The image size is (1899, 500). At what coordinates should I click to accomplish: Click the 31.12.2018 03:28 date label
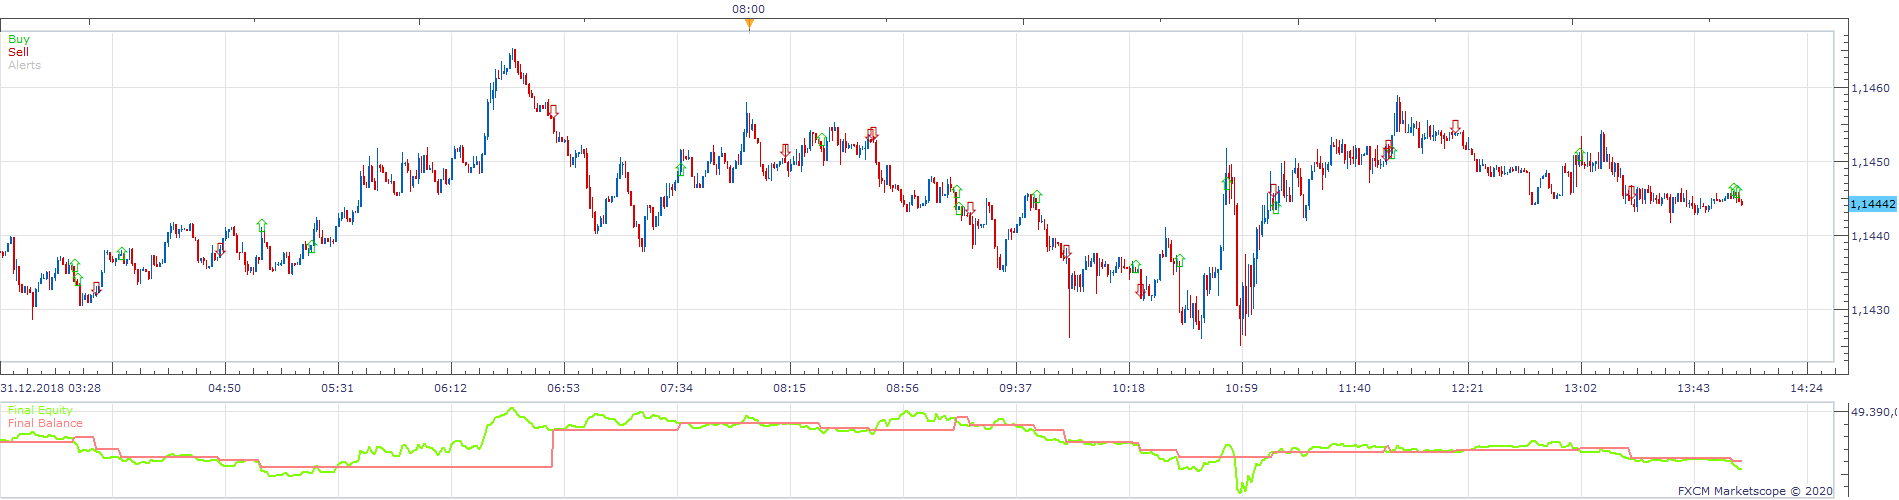(50, 388)
